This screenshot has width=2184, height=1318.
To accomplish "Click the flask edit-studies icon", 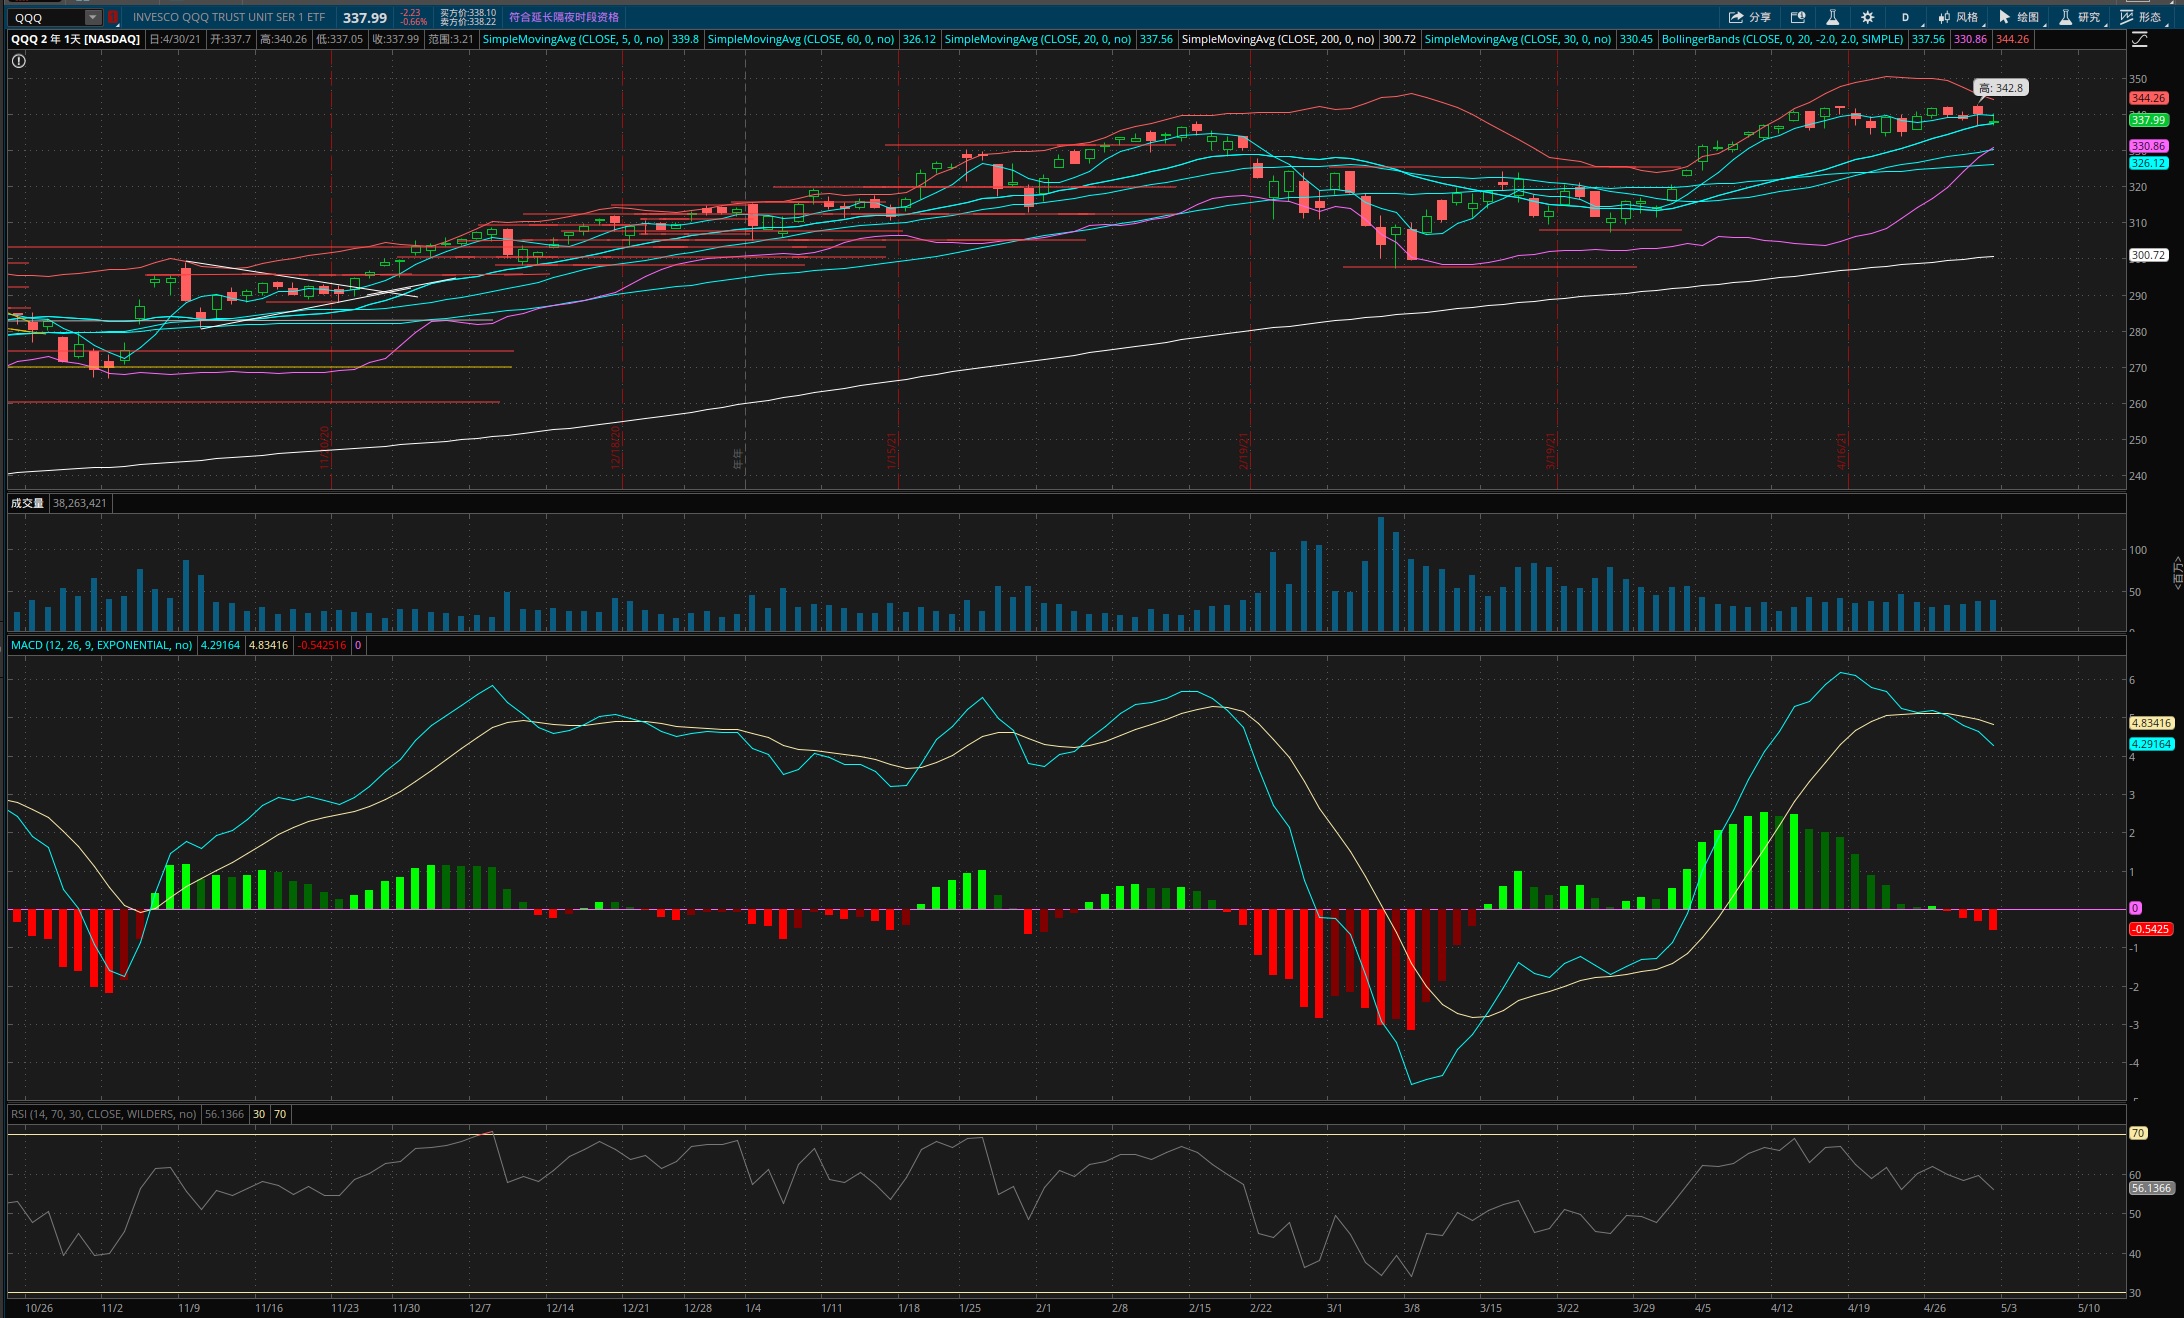I will [1832, 17].
